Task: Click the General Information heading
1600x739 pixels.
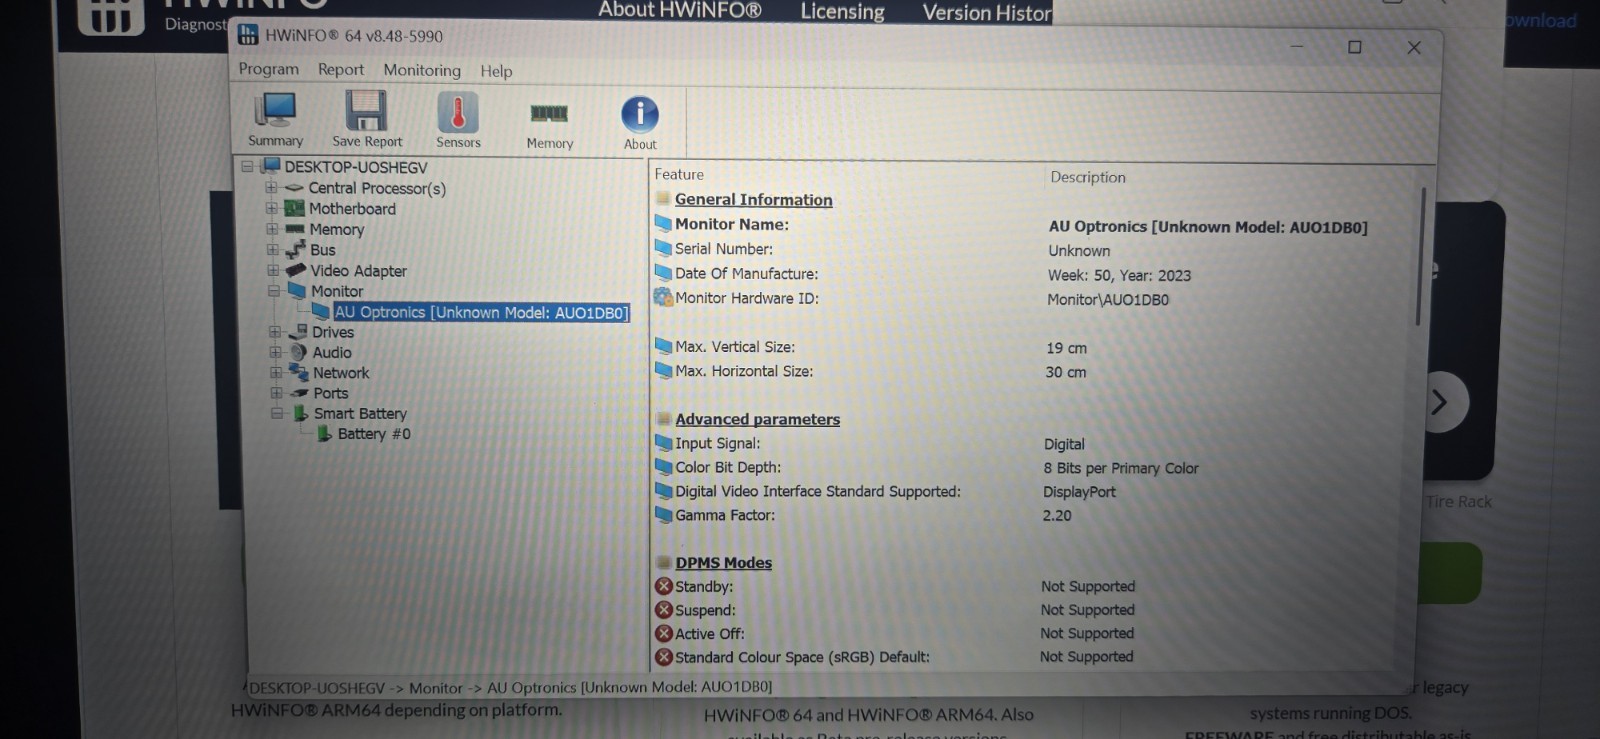Action: pyautogui.click(x=754, y=200)
